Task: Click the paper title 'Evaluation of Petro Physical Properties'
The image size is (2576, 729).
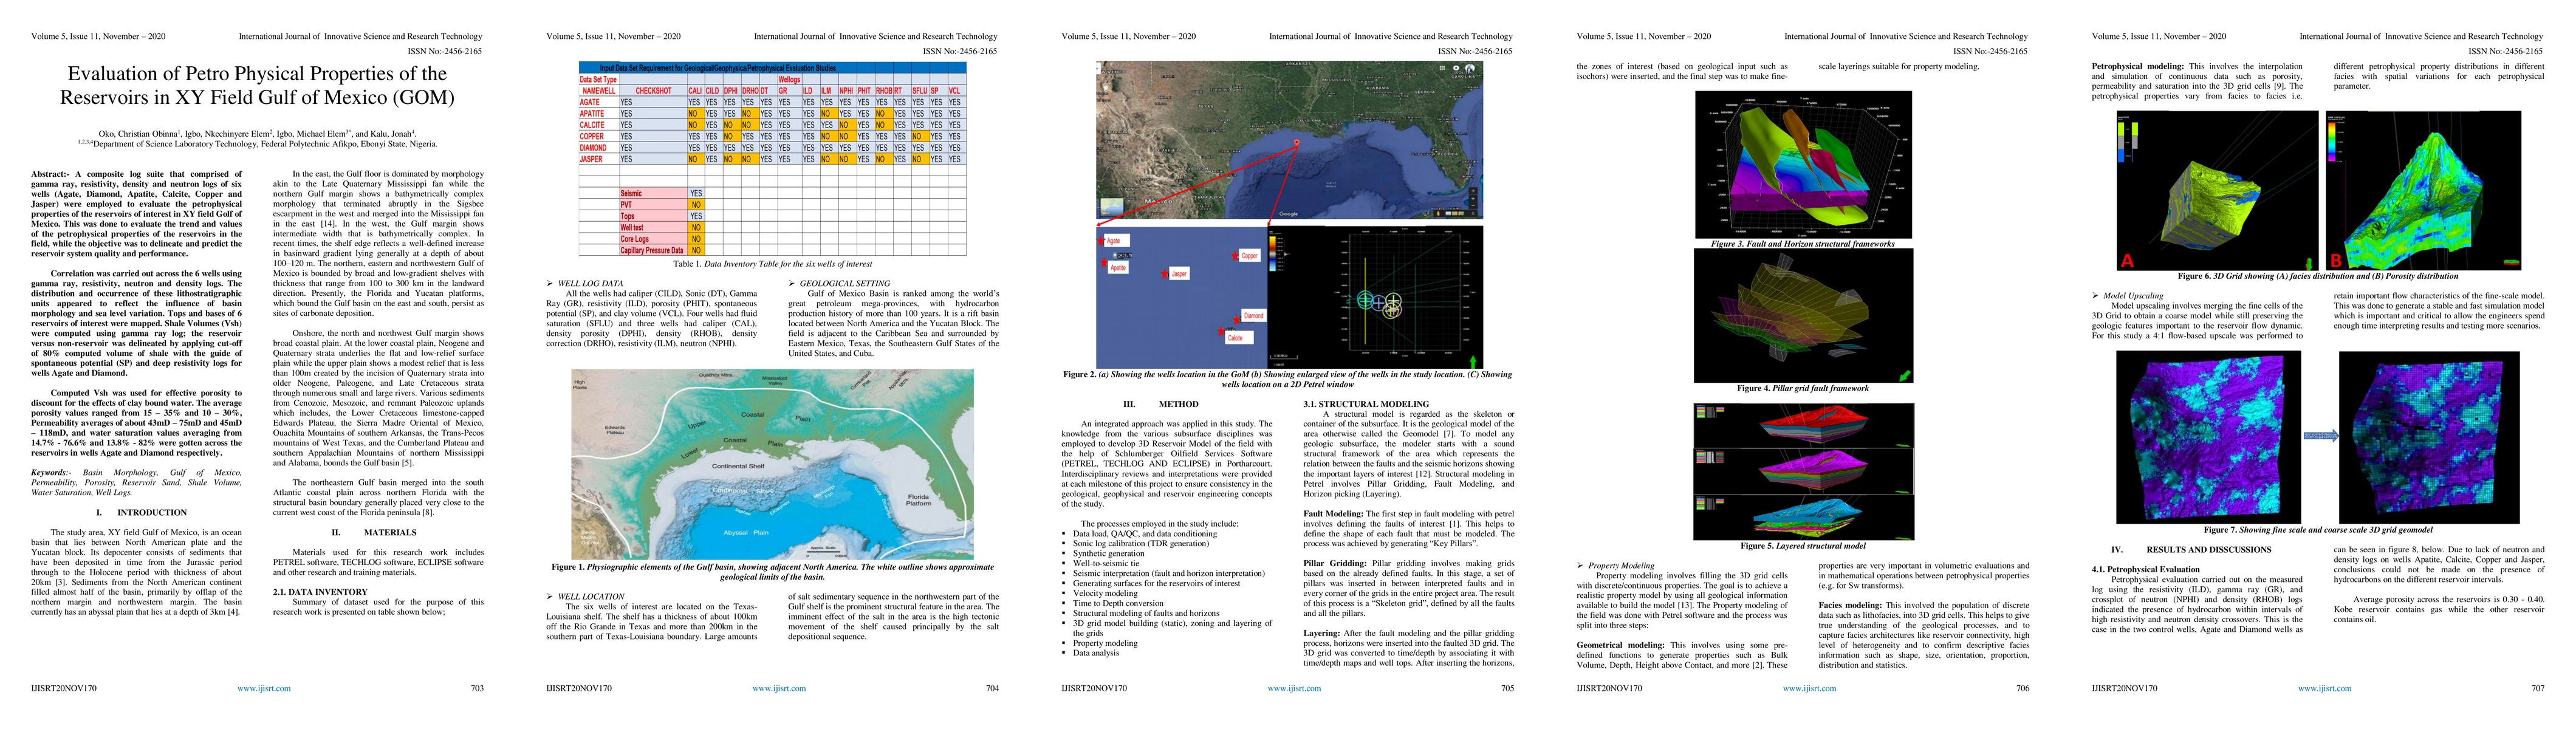Action: click(257, 85)
